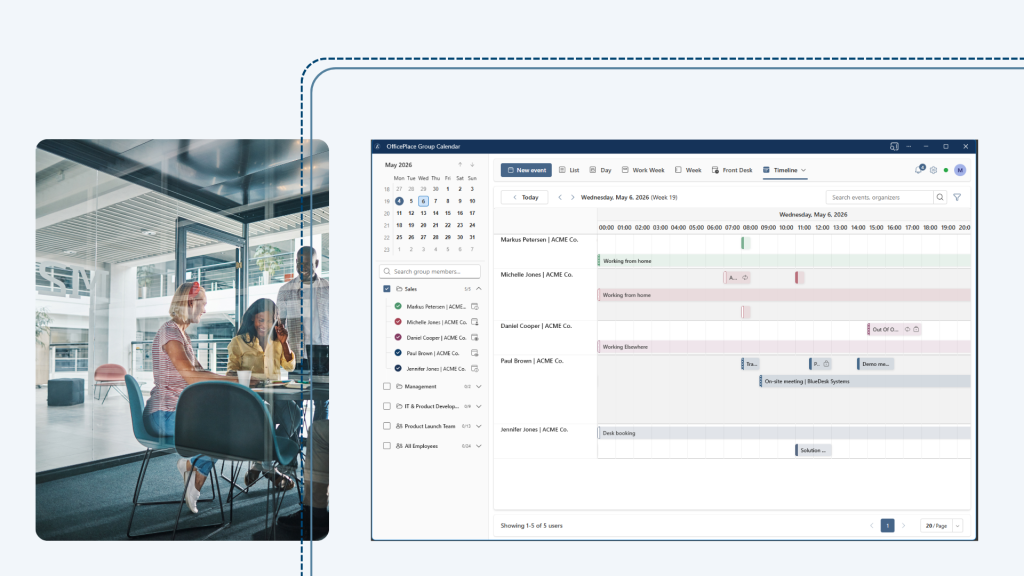Open Daniel Cooper's calendar icon in sidebar
Screen dimensions: 1024x576
coord(475,338)
